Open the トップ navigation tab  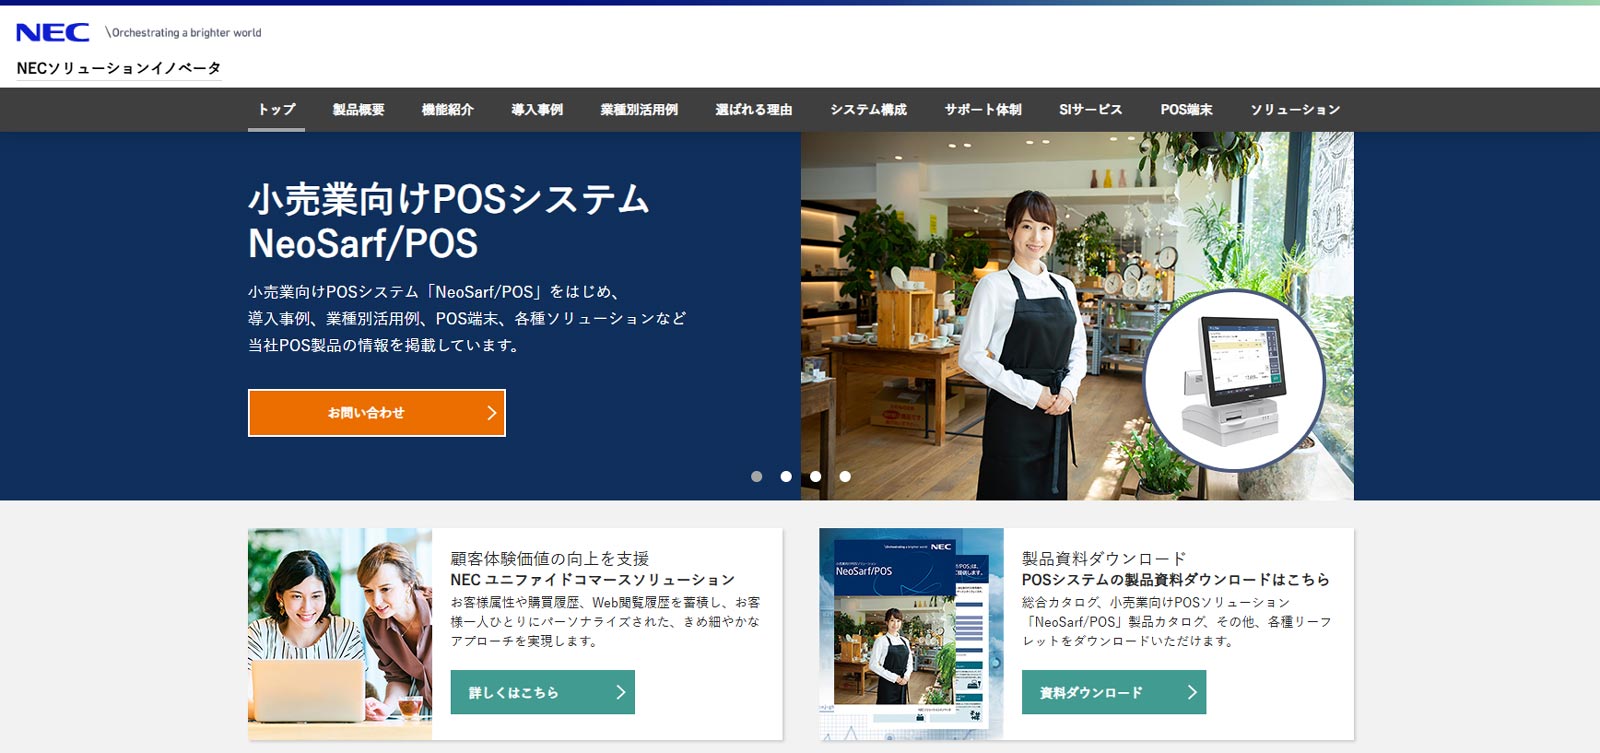[x=276, y=109]
